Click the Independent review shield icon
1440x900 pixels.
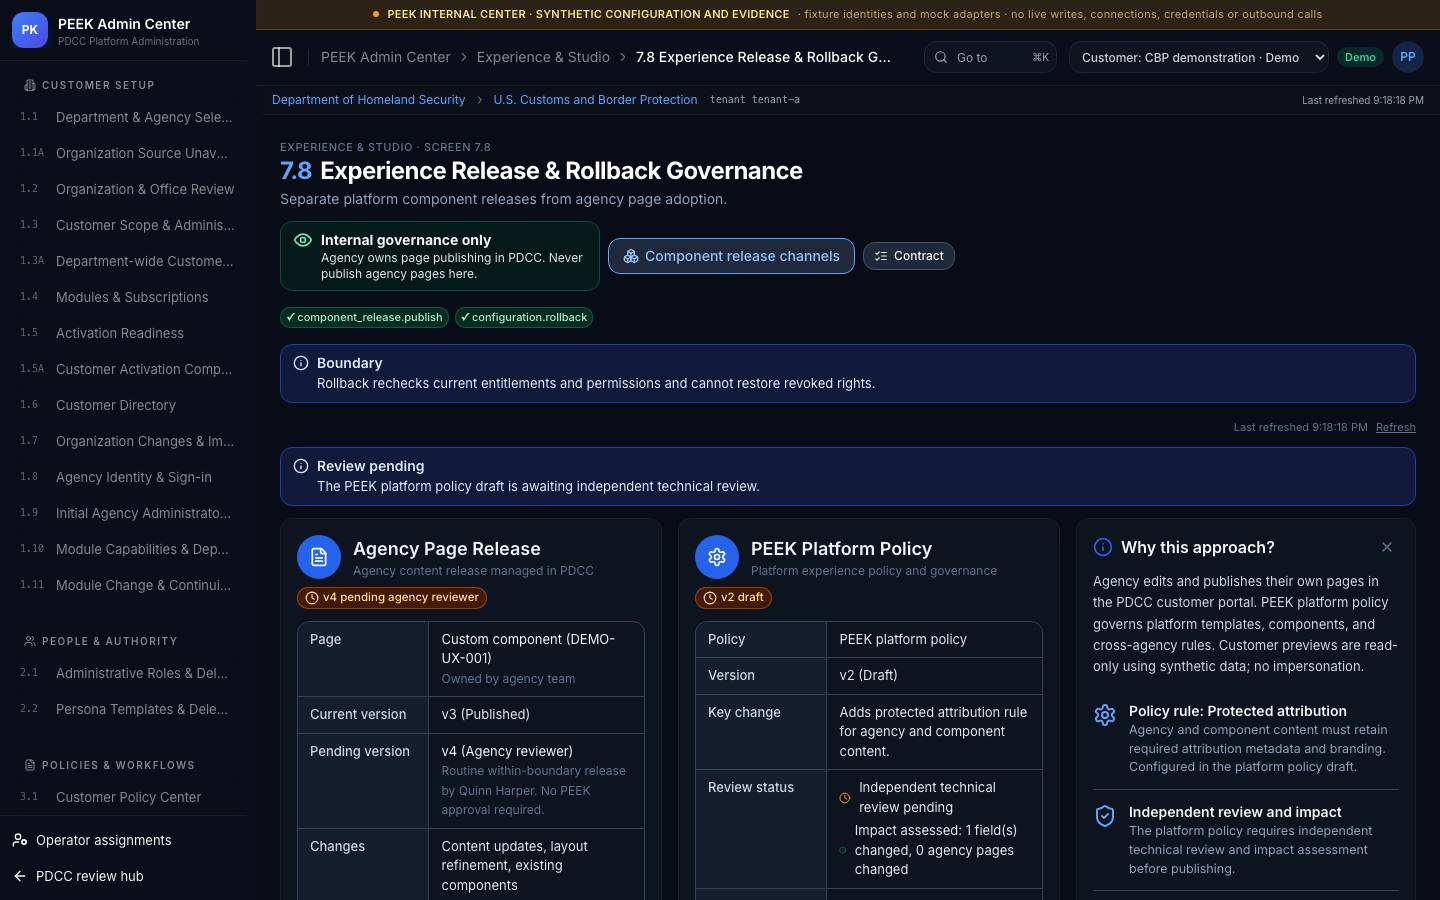(x=1105, y=816)
